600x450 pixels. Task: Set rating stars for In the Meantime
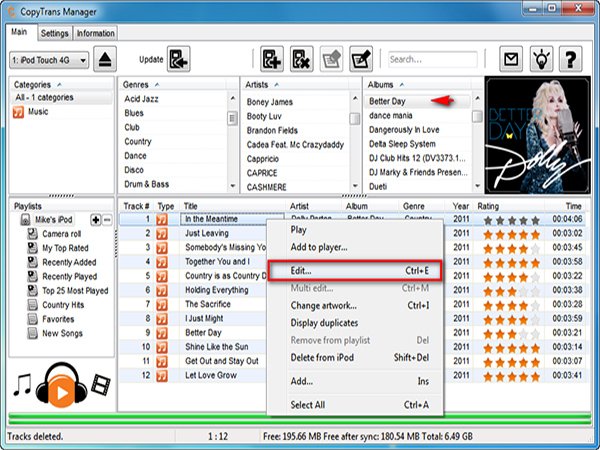coord(511,220)
